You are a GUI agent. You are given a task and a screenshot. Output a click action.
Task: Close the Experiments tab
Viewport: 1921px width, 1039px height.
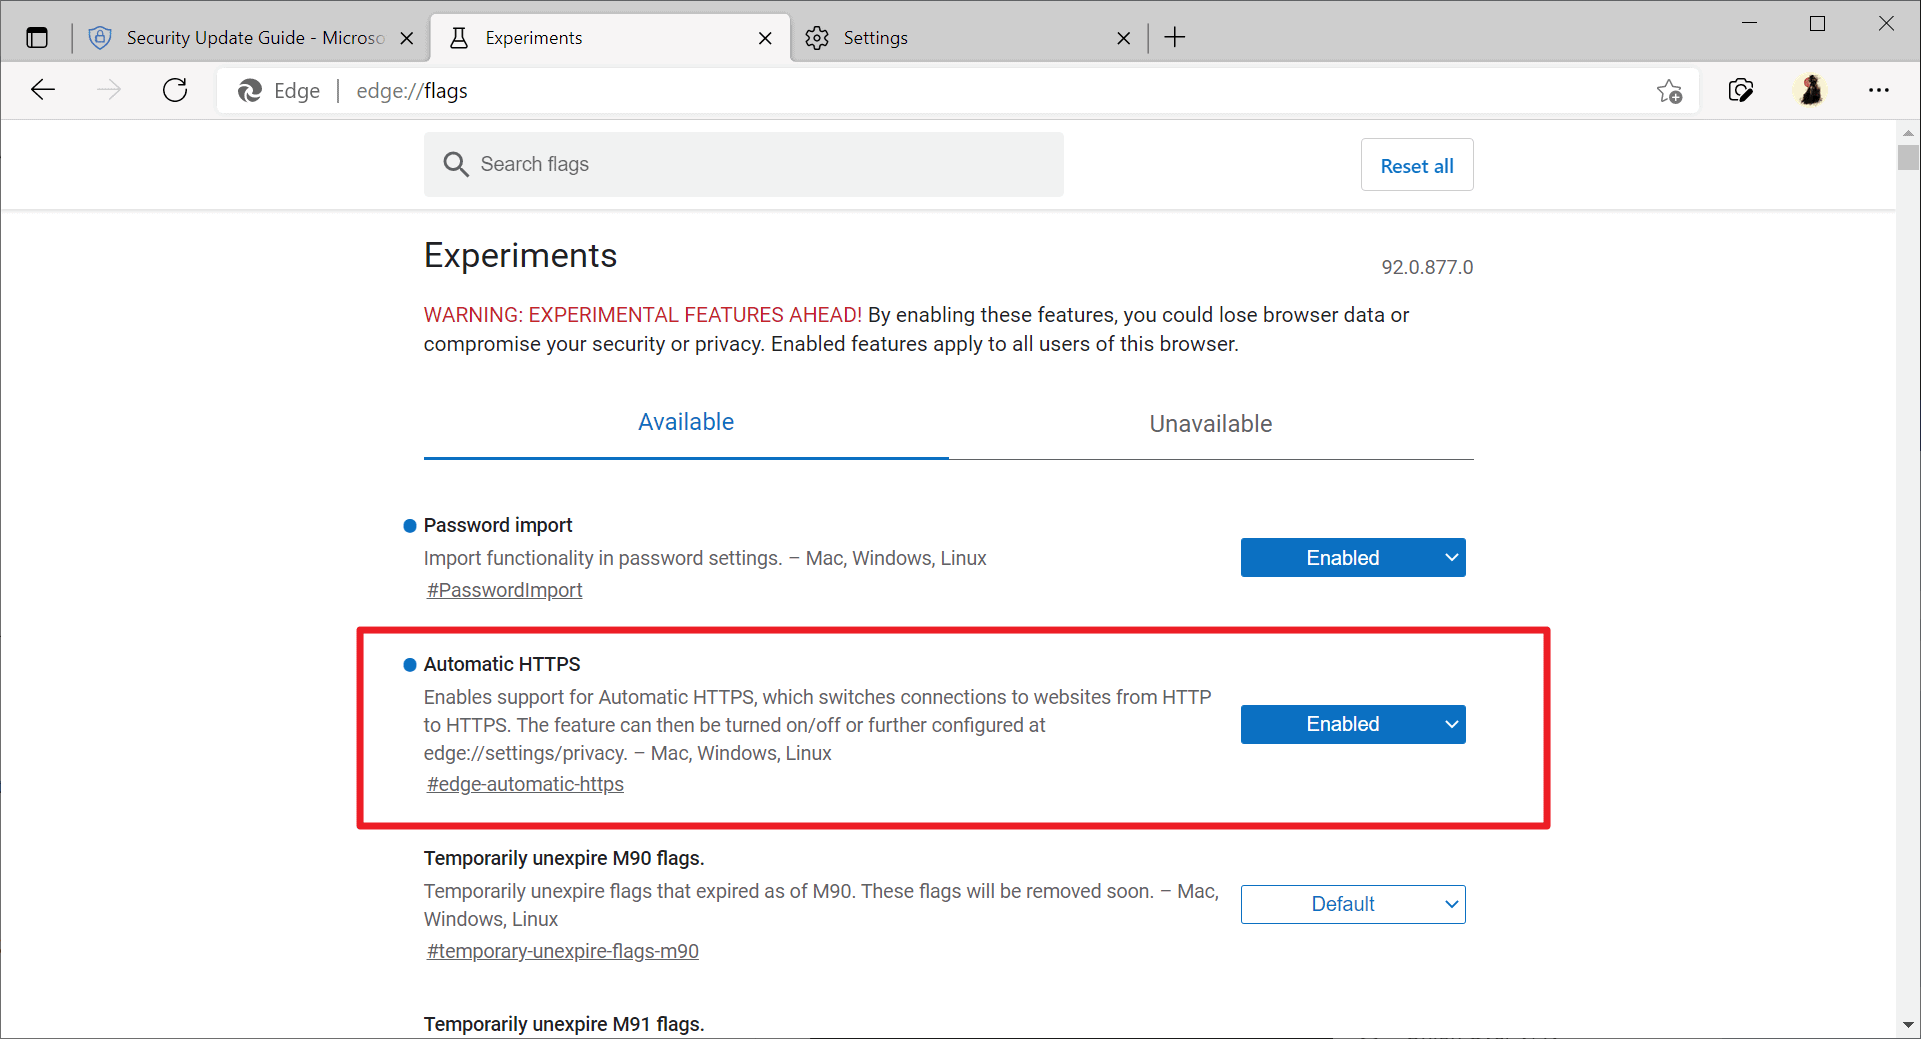pos(765,38)
